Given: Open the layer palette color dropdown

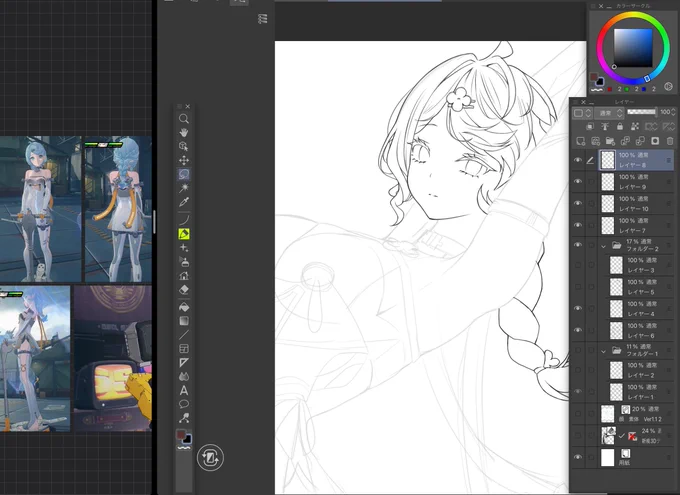Looking at the screenshot, I should [x=582, y=113].
